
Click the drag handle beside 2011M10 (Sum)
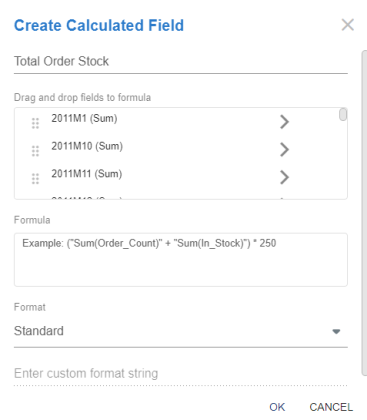pos(35,151)
